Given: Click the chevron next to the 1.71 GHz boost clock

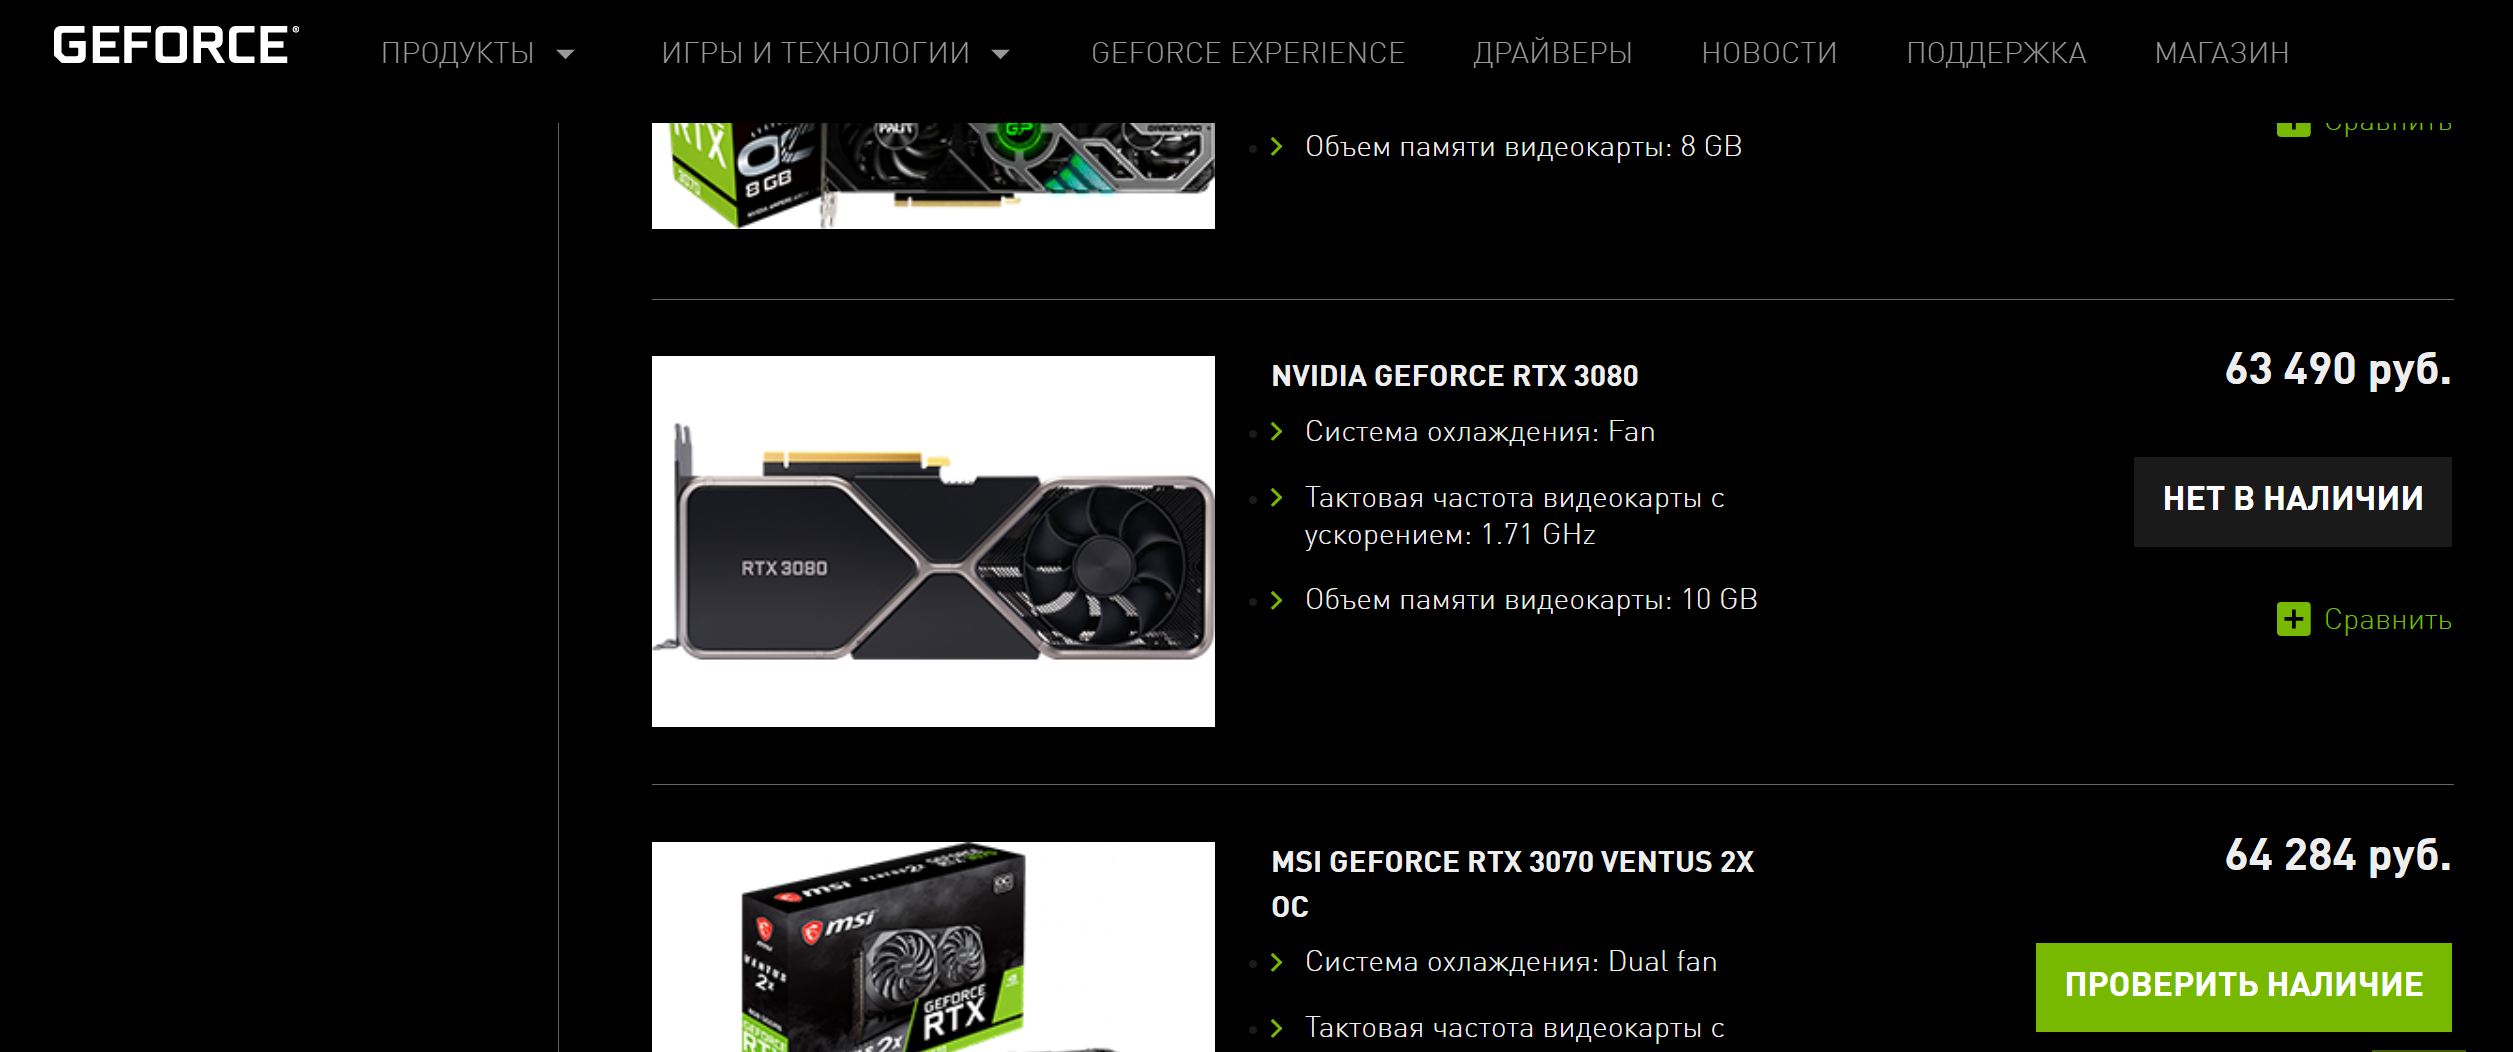Looking at the screenshot, I should pos(1276,498).
